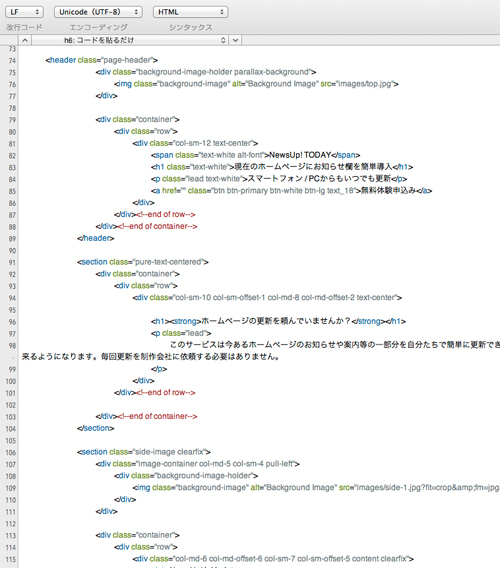
Task: Click the section class="pure-text-centered" line
Action: pyautogui.click(x=143, y=262)
